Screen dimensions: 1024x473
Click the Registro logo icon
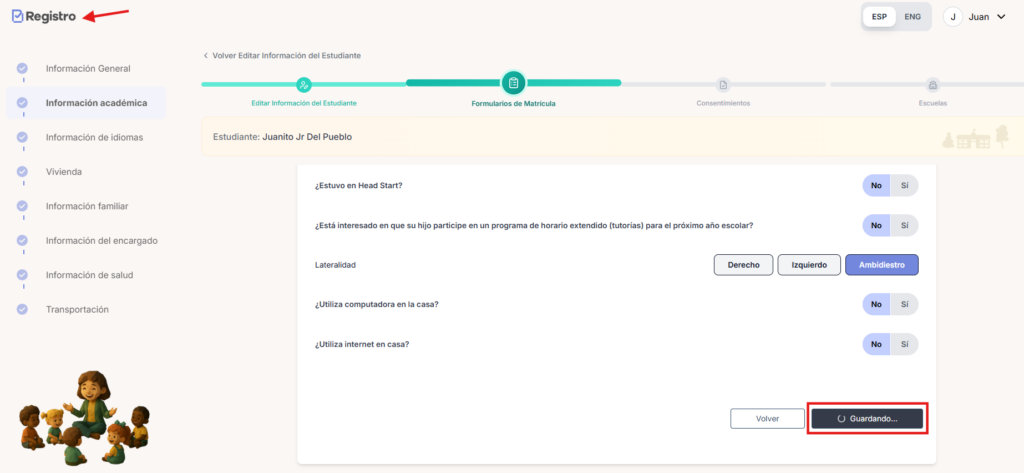click(17, 16)
